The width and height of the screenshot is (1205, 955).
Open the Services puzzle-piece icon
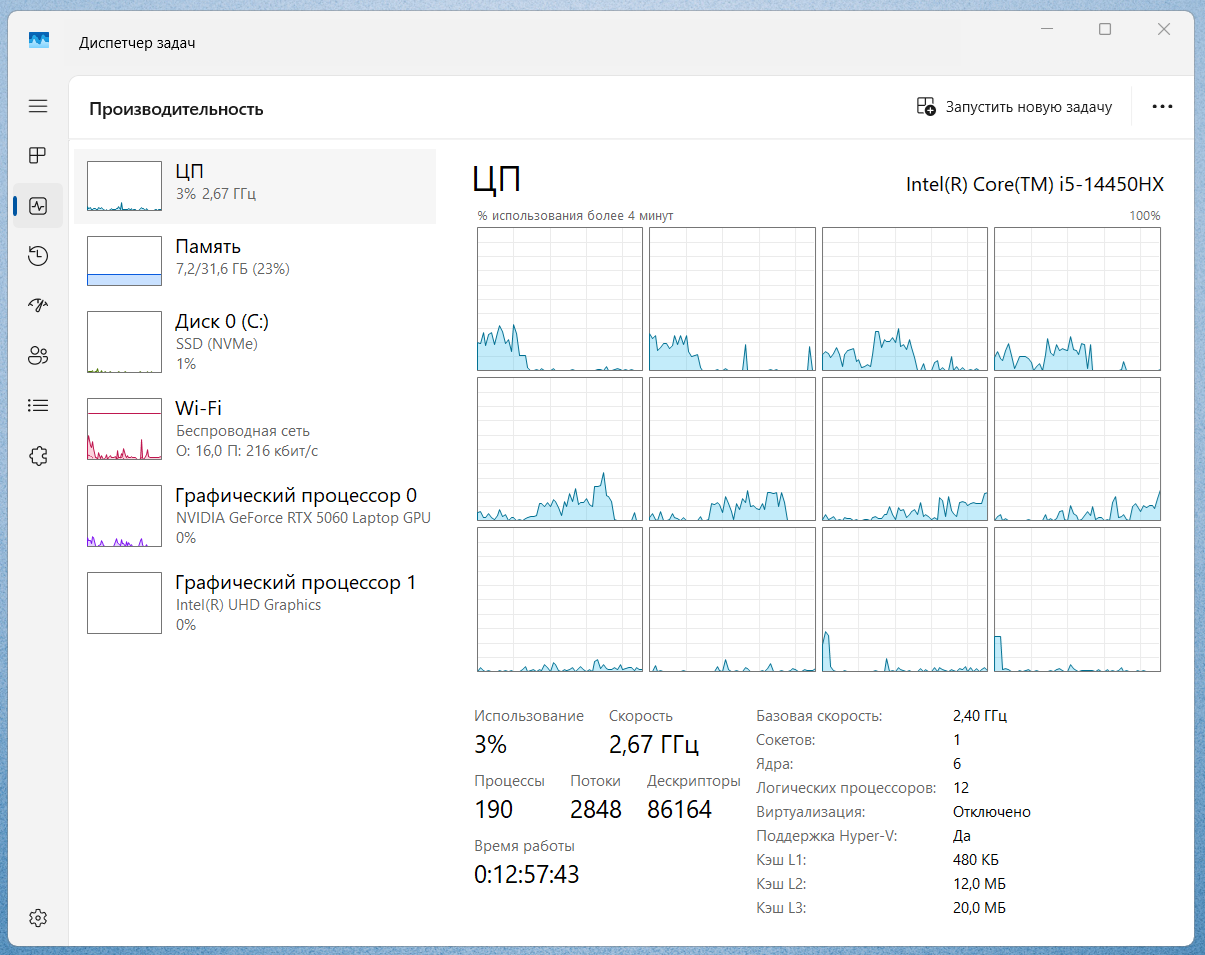38,455
